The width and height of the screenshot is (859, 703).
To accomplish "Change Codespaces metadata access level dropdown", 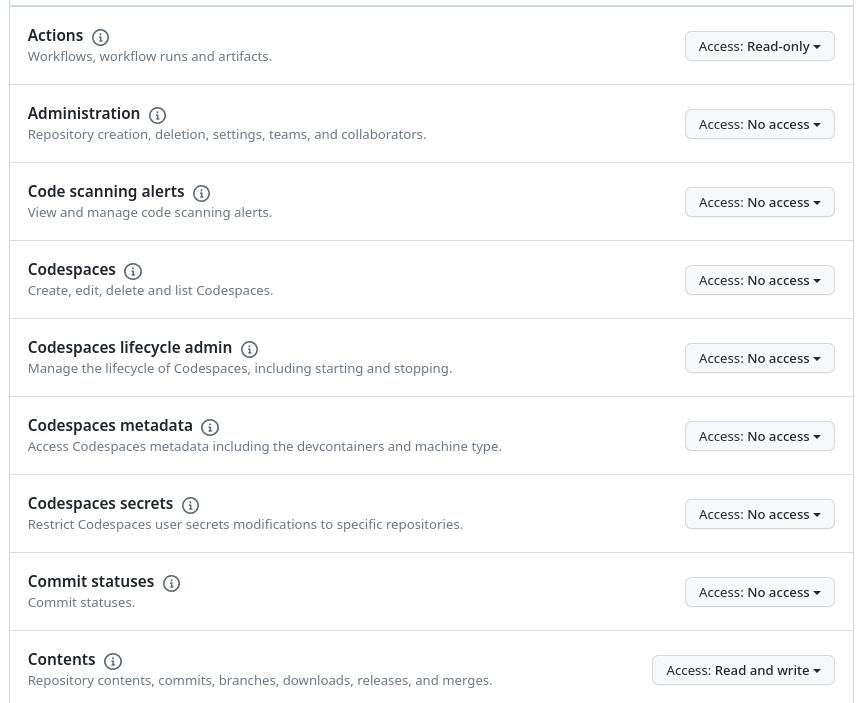I will pos(759,436).
